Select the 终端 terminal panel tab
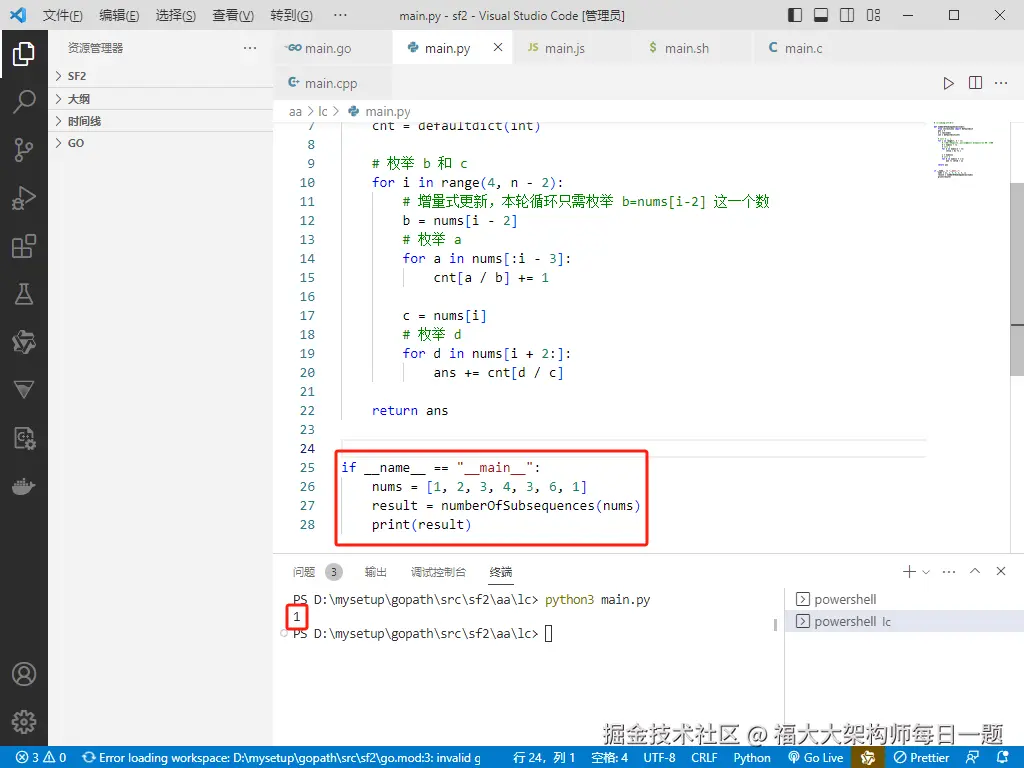This screenshot has width=1024, height=768. (501, 572)
